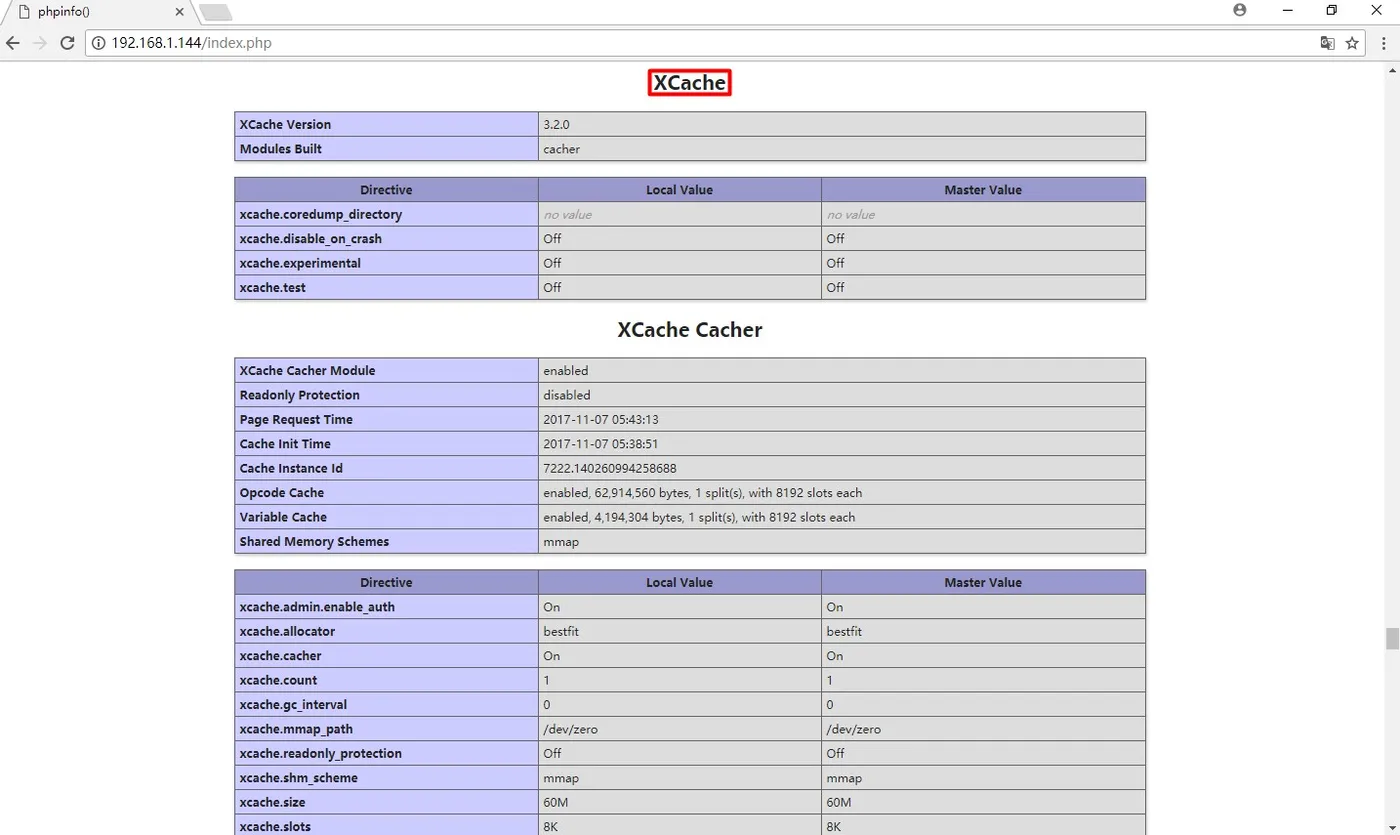Image resolution: width=1400 pixels, height=835 pixels.
Task: Click xcache.coredump_directory directive name
Action: point(320,214)
